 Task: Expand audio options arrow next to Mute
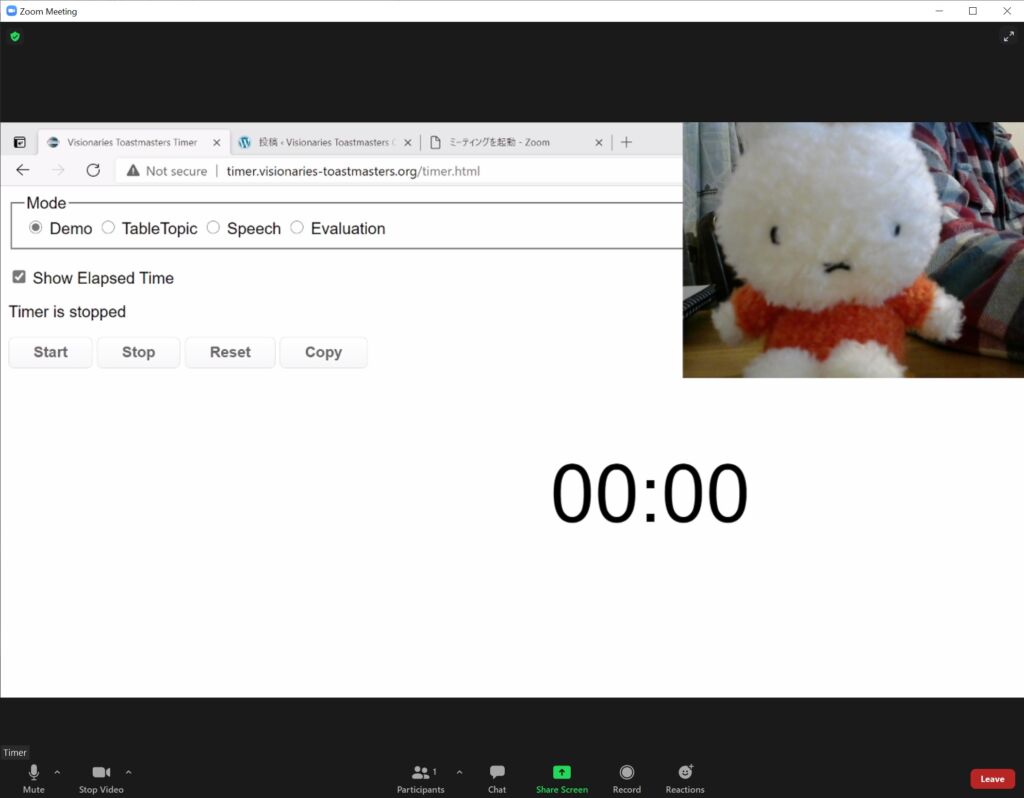[57, 773]
